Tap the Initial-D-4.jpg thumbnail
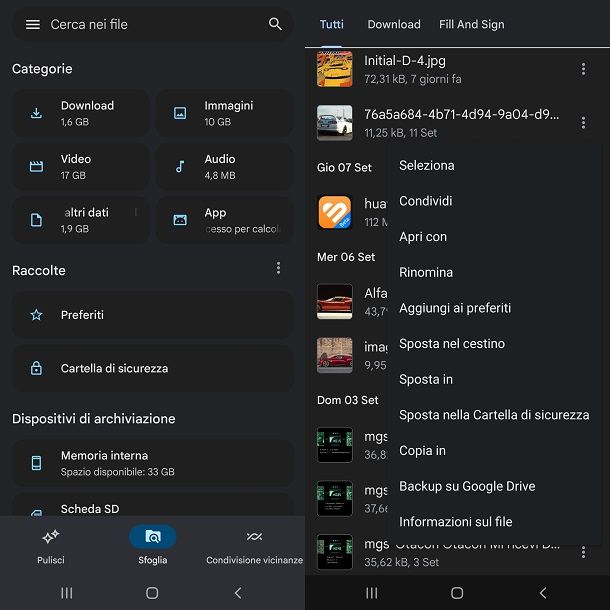This screenshot has height=610, width=610. pos(334,69)
